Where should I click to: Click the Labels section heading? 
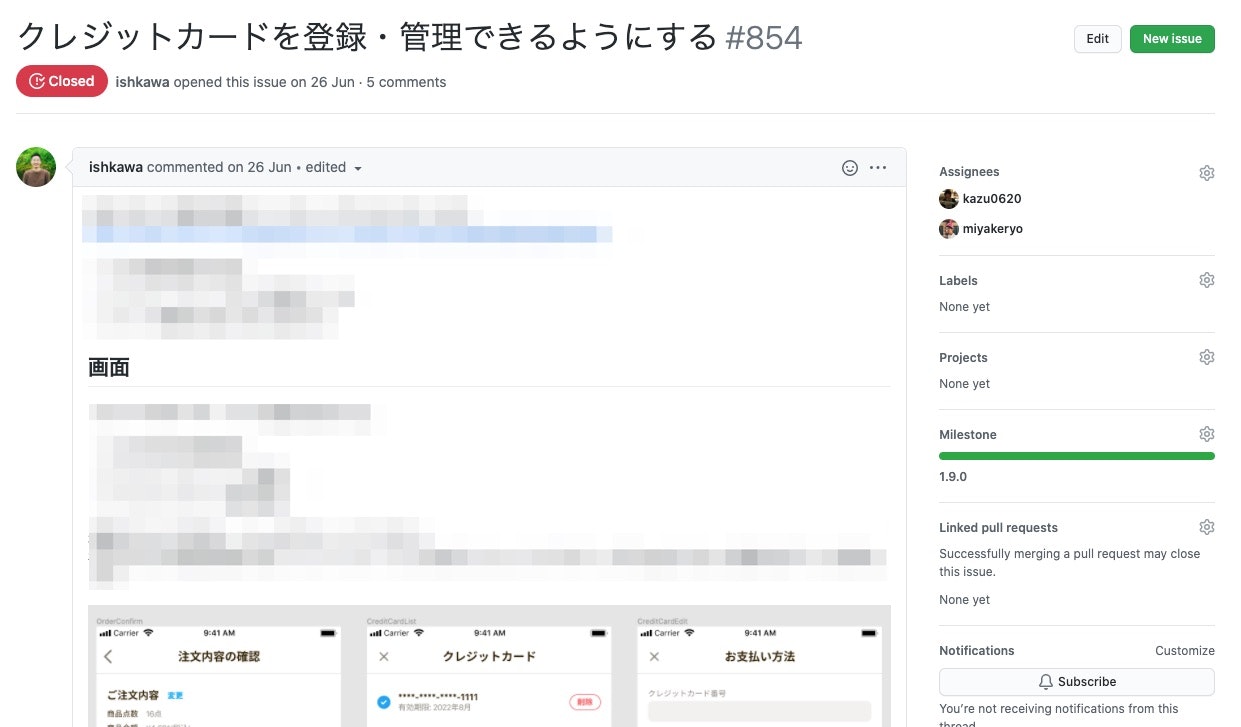958,281
